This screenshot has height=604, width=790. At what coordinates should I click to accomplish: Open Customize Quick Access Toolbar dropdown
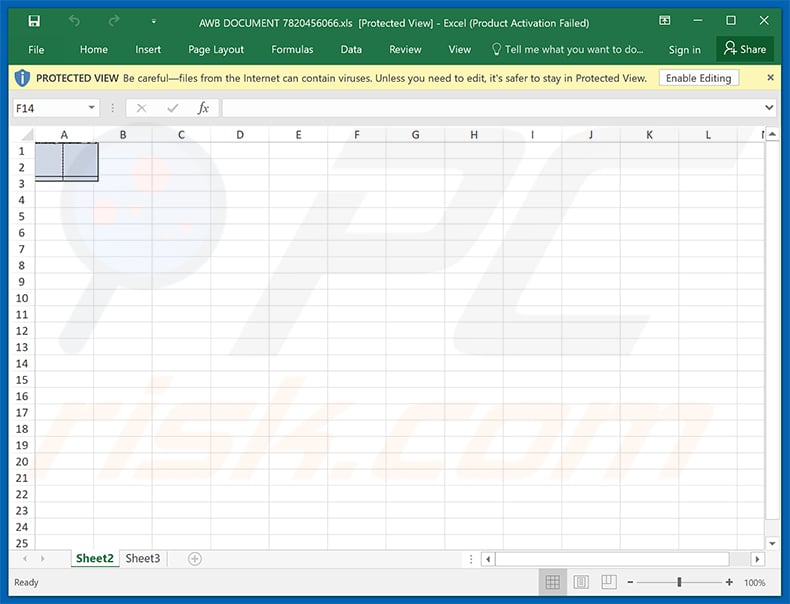click(x=154, y=21)
